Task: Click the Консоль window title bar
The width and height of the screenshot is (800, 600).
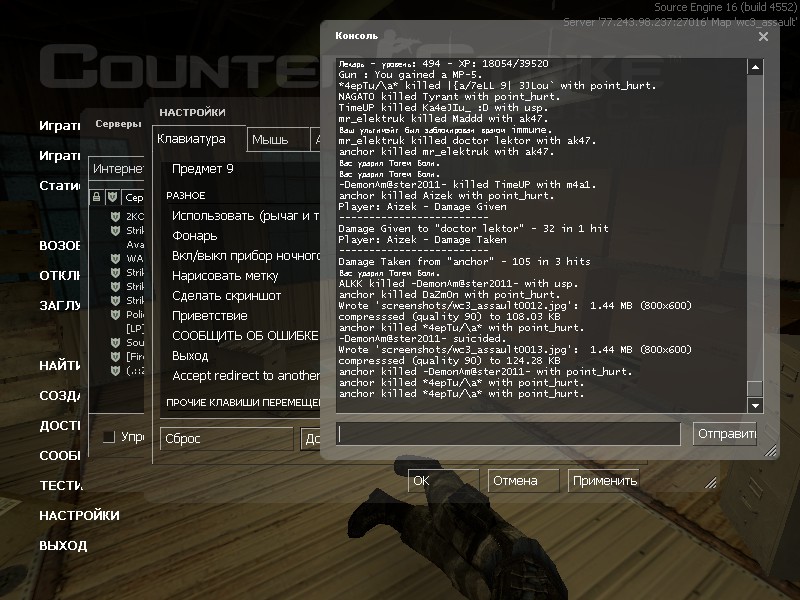Action: point(541,36)
